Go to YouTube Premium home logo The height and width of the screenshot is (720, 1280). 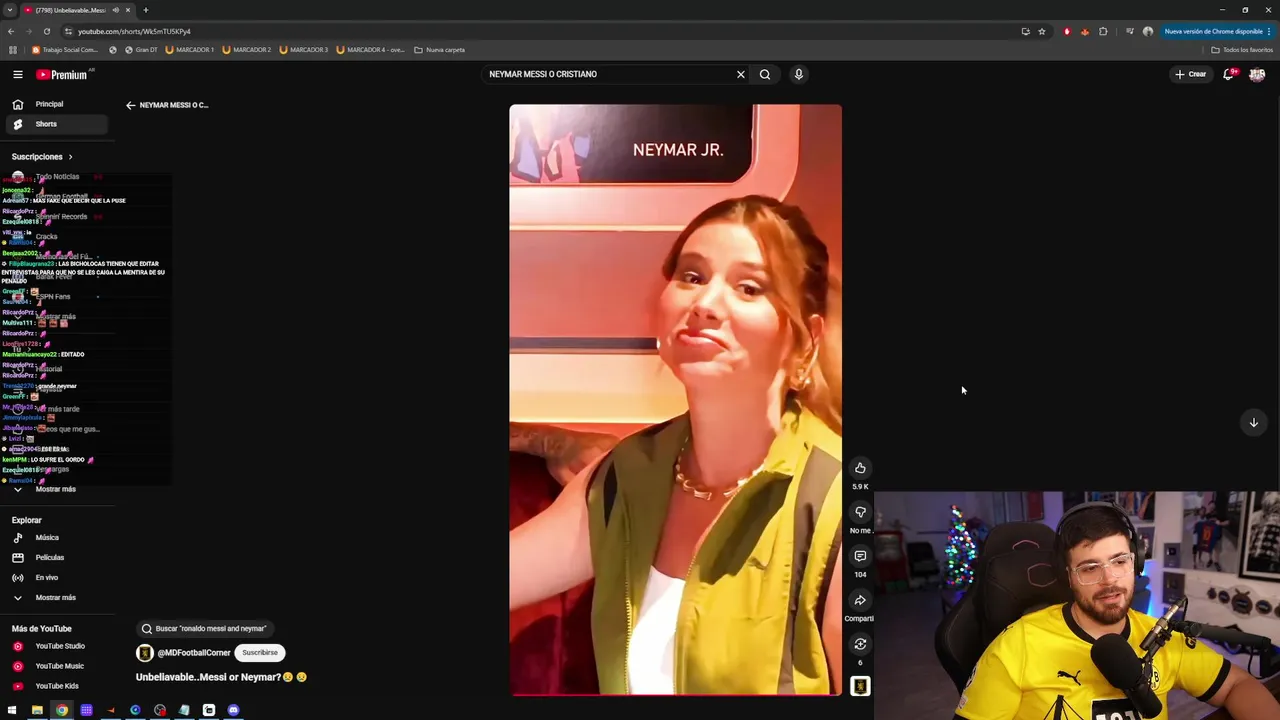pos(62,74)
